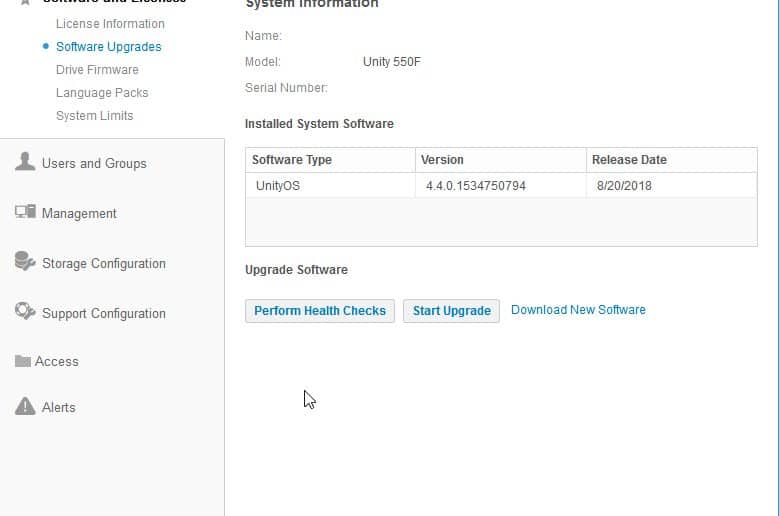Open Storage Configuration category
The image size is (780, 516).
point(103,263)
